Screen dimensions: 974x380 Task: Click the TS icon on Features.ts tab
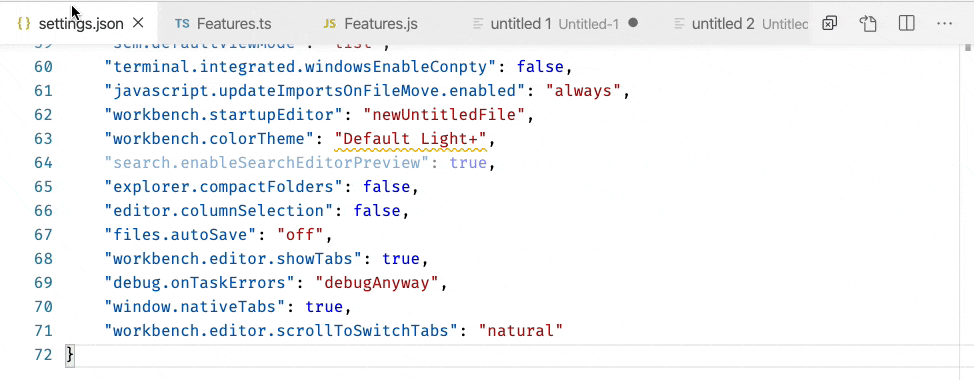point(182,24)
